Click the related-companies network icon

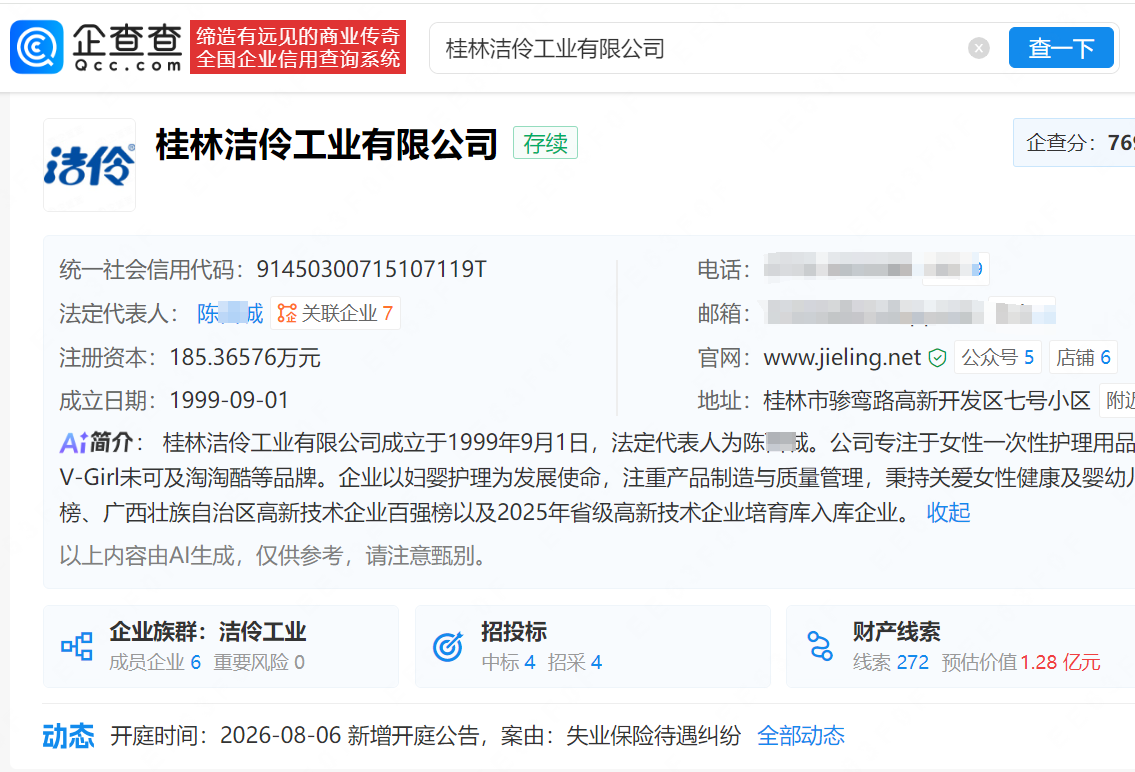(287, 313)
